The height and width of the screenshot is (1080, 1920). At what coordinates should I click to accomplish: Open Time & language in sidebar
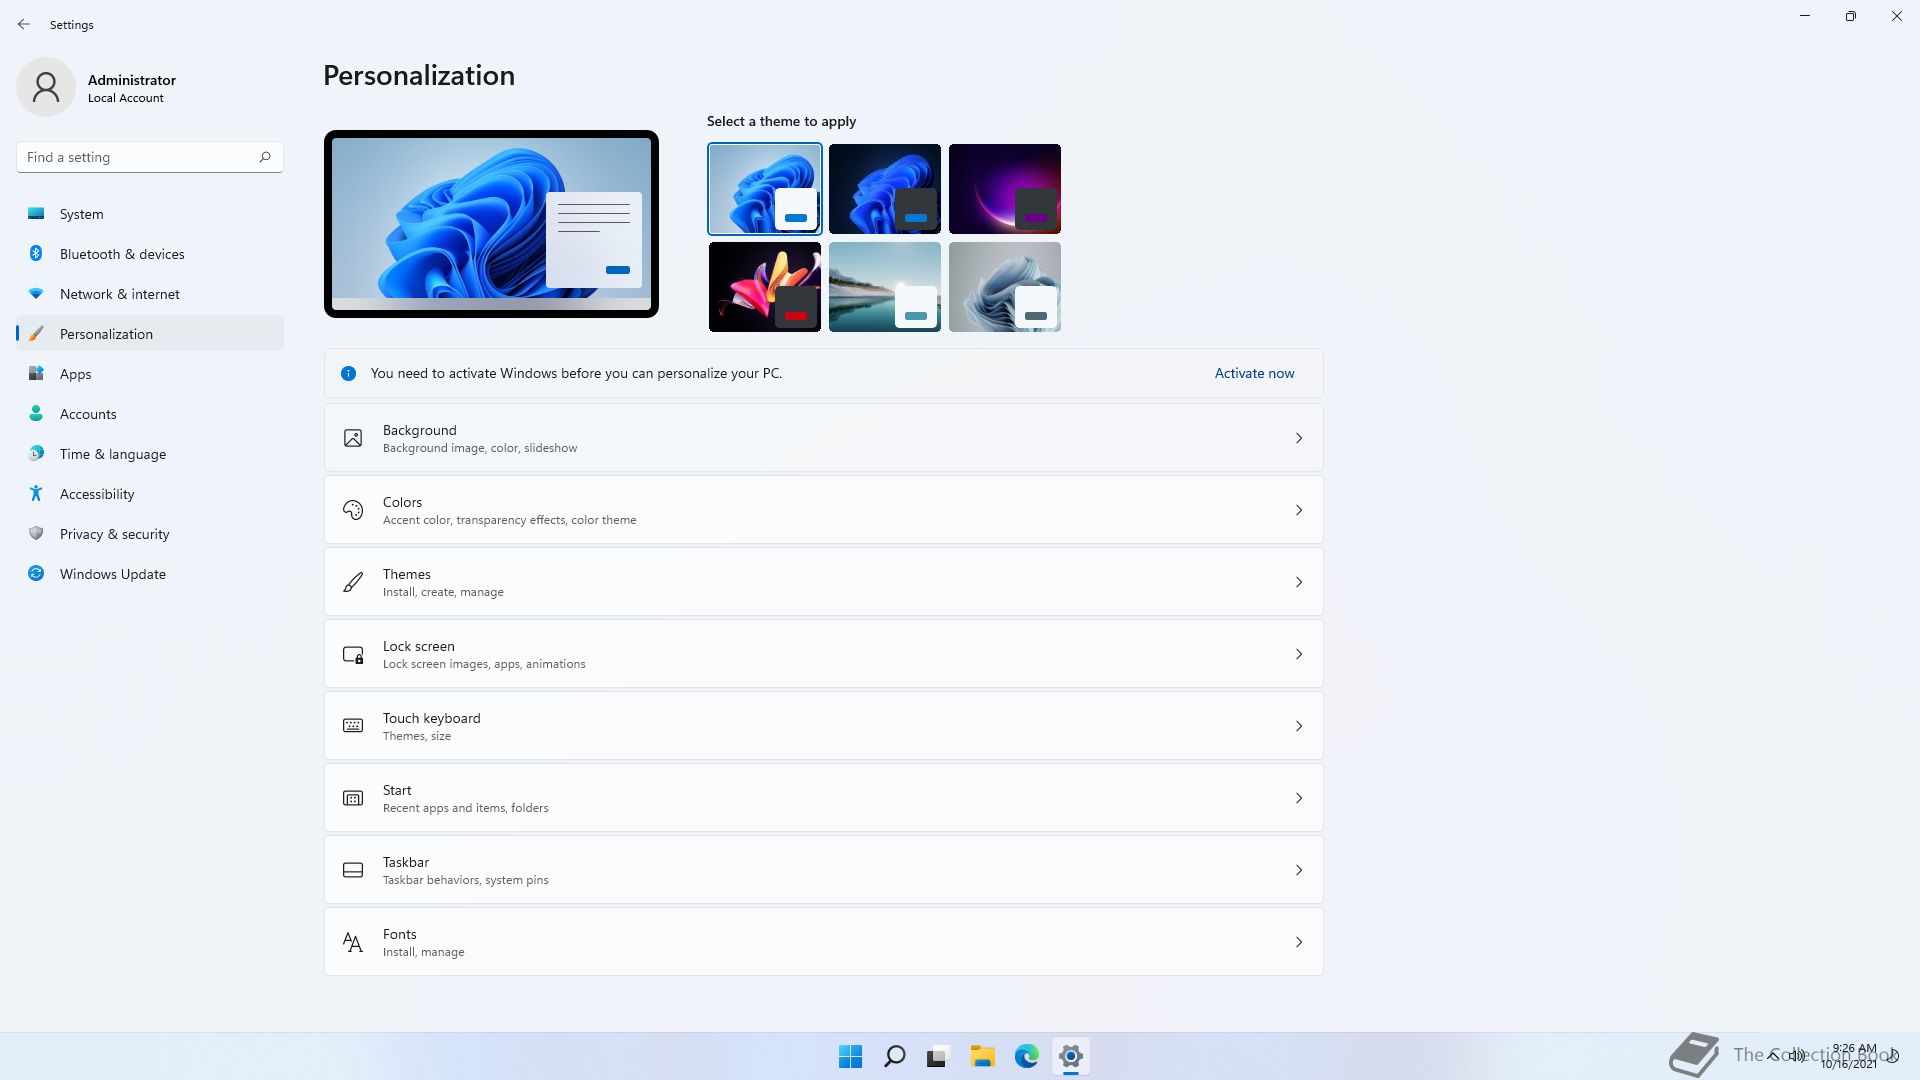tap(150, 454)
